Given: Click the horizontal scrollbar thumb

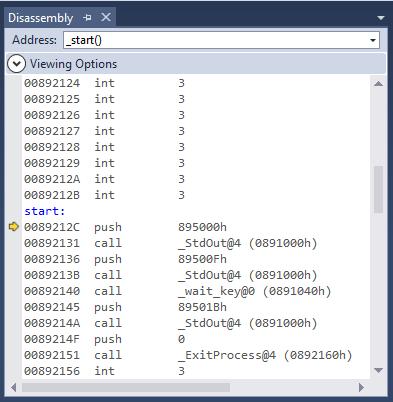Looking at the screenshot, I should click(126, 387).
